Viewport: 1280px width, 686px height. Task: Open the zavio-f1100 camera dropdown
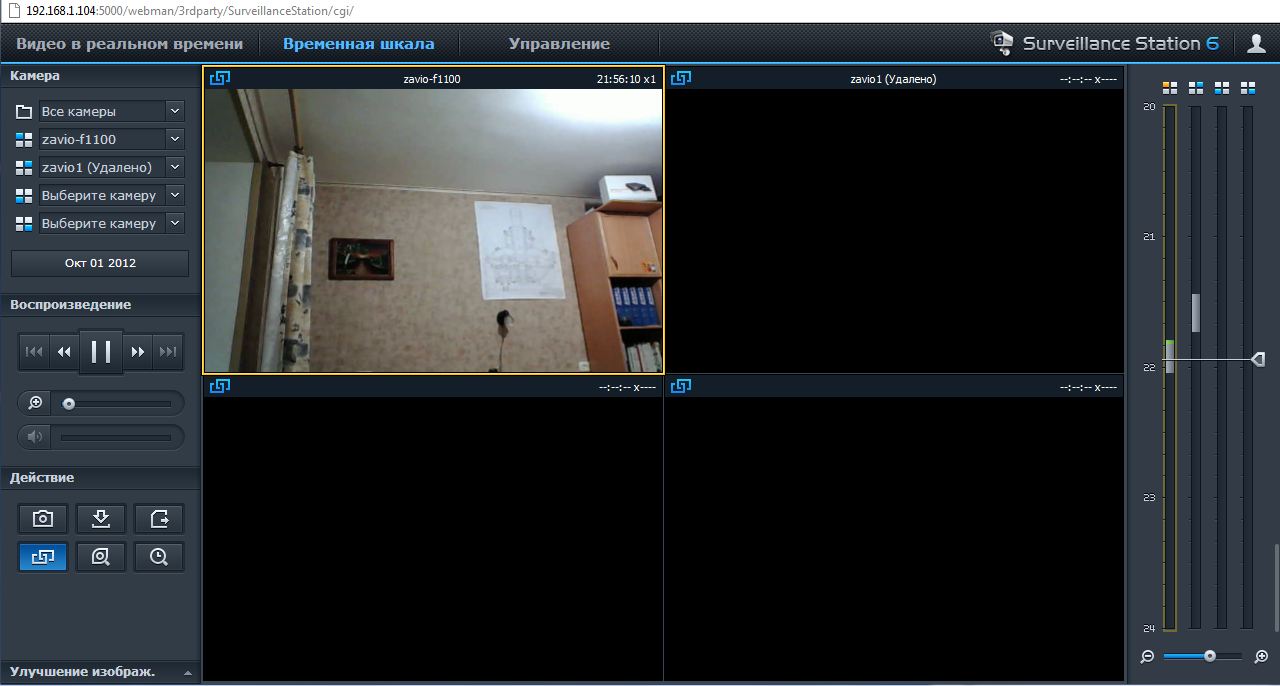click(175, 139)
